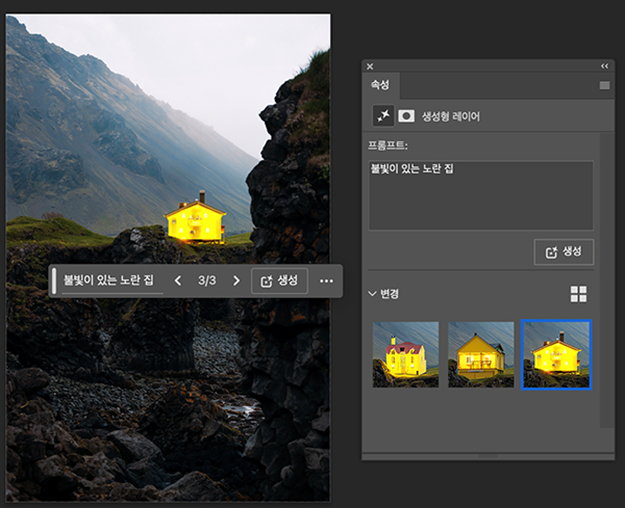This screenshot has width=625, height=508.
Task: Click the properties panel vertical scrollbar
Action: coord(607,281)
